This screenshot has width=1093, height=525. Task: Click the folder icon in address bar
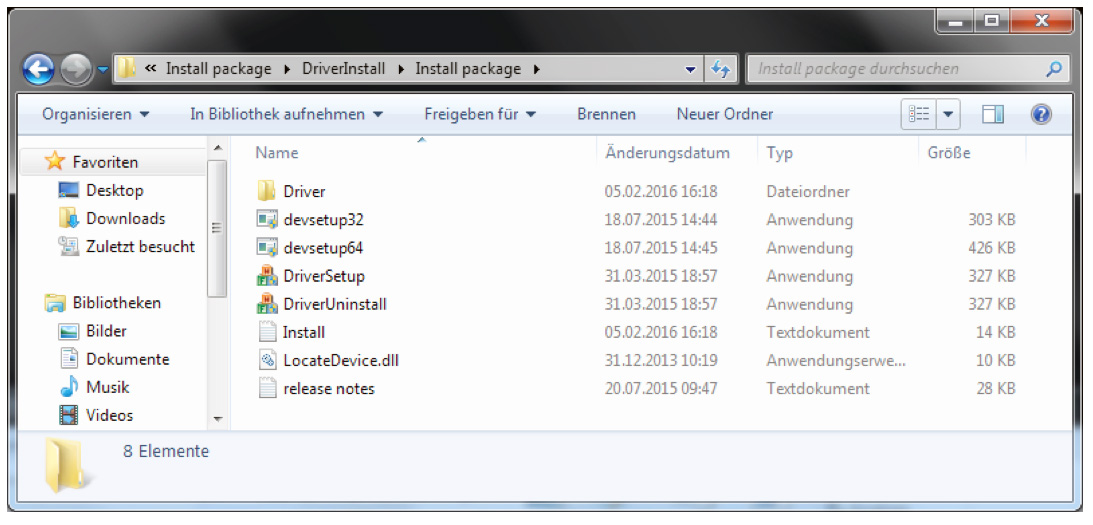coord(126,68)
